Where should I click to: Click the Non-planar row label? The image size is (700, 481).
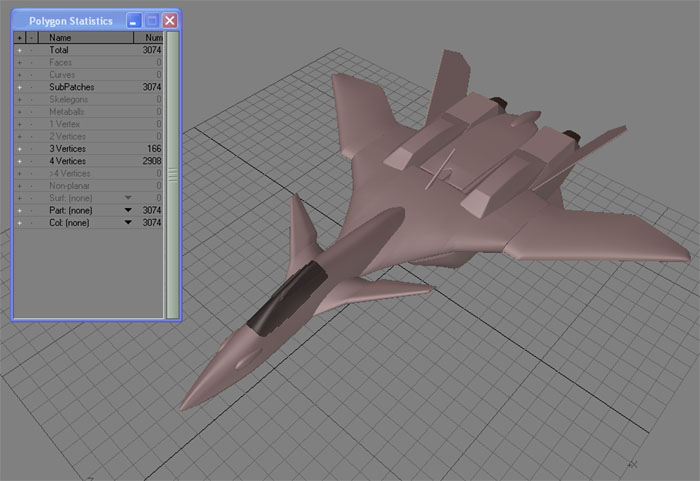click(x=69, y=186)
